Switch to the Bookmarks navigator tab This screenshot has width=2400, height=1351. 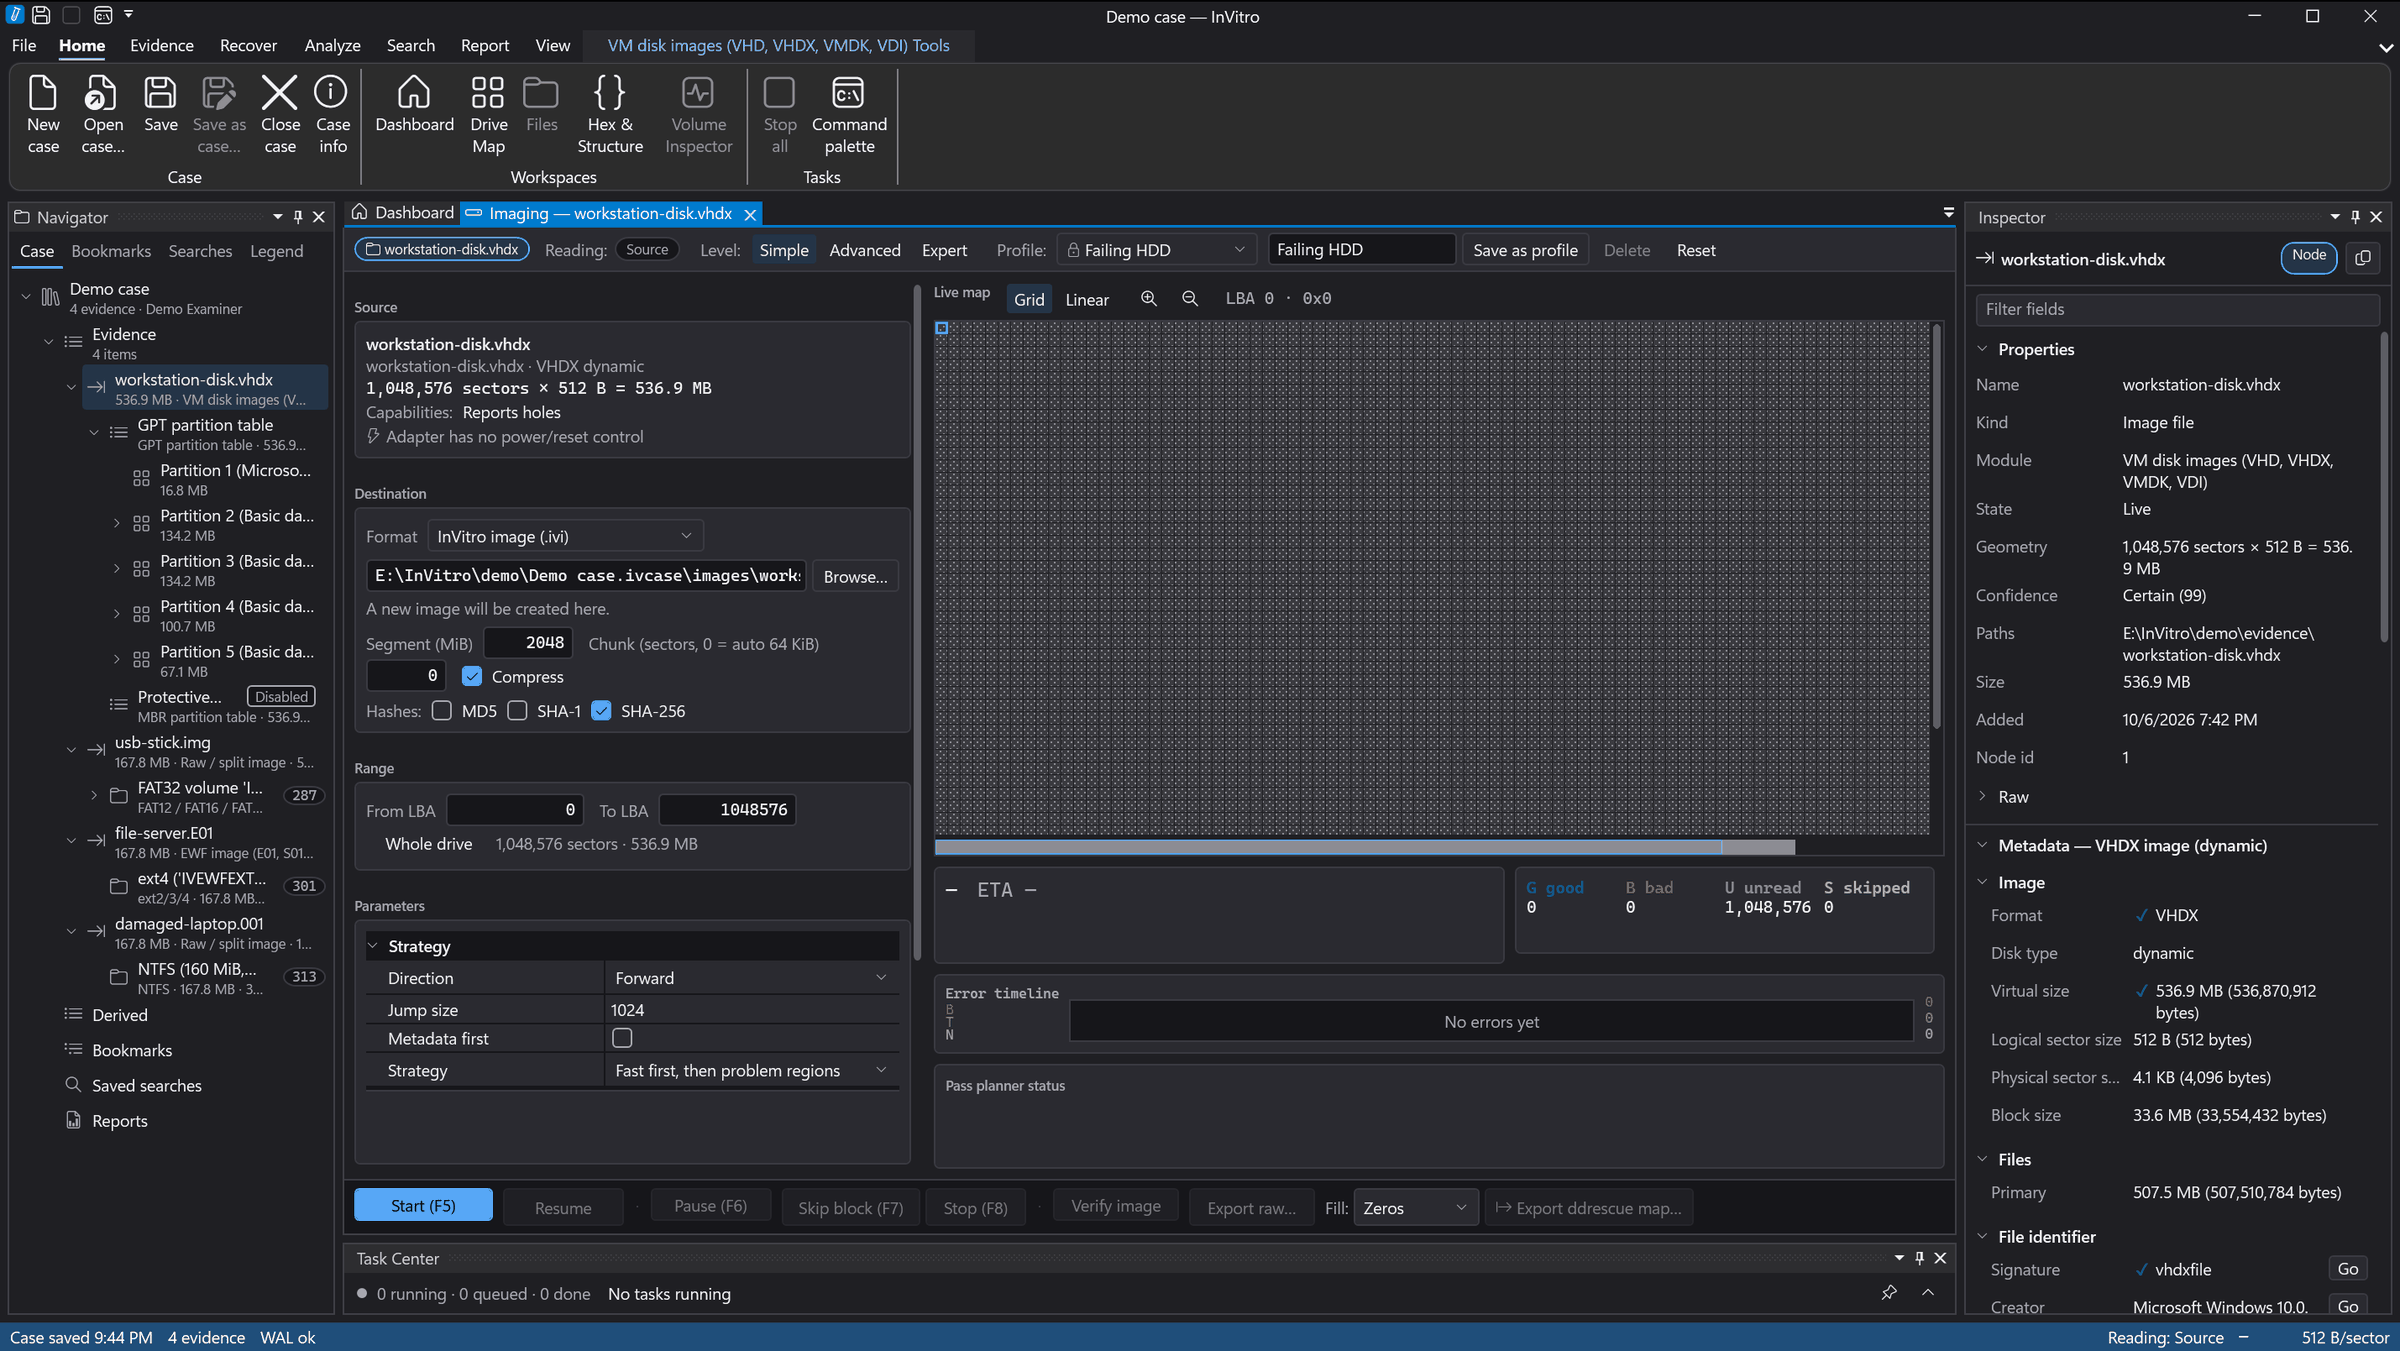111,251
